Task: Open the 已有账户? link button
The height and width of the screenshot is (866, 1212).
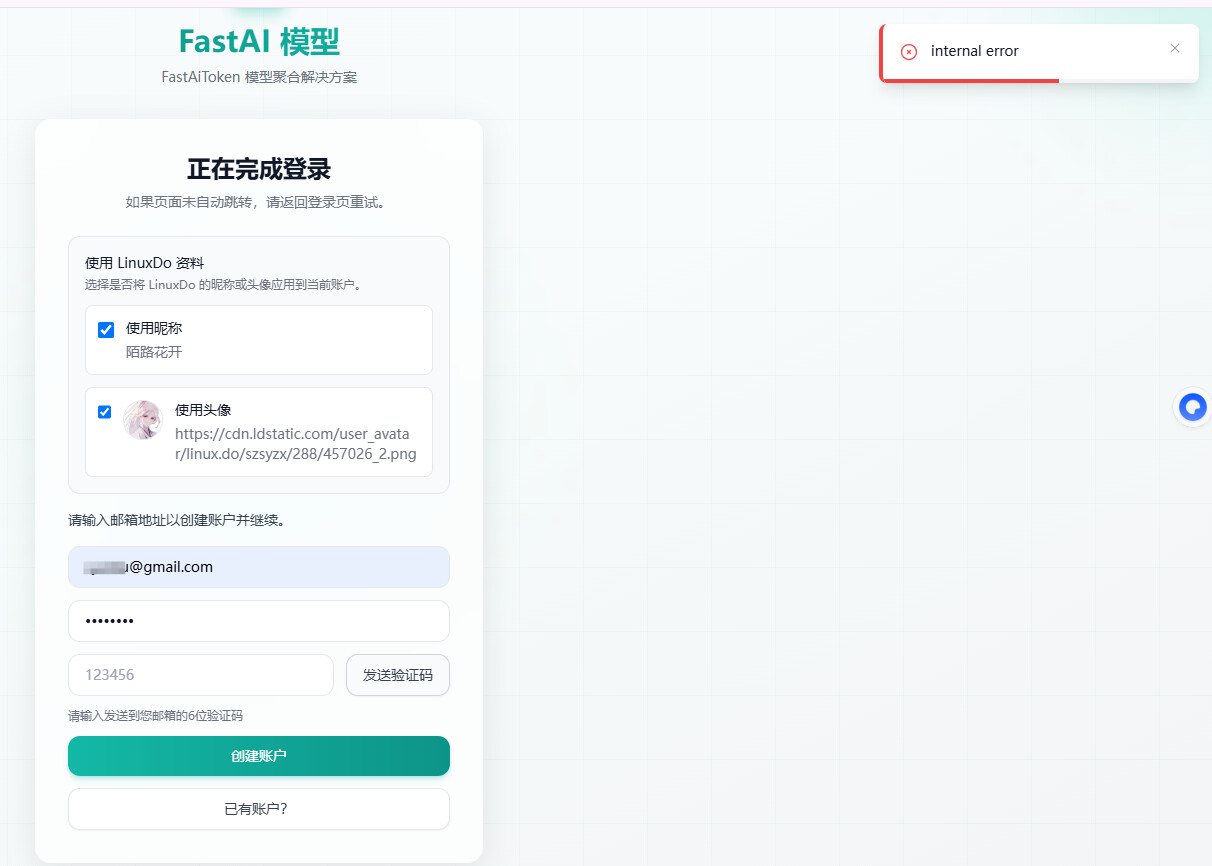Action: click(259, 809)
